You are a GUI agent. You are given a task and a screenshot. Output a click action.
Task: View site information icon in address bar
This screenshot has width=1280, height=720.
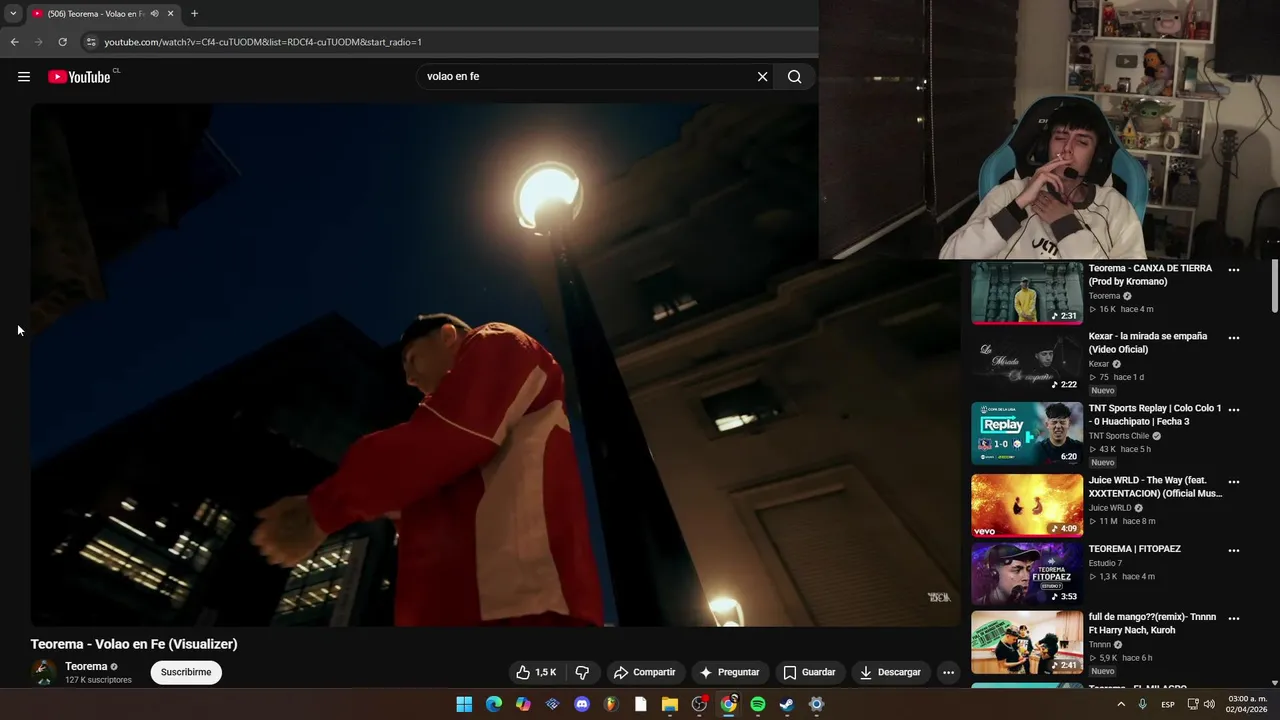tap(91, 42)
